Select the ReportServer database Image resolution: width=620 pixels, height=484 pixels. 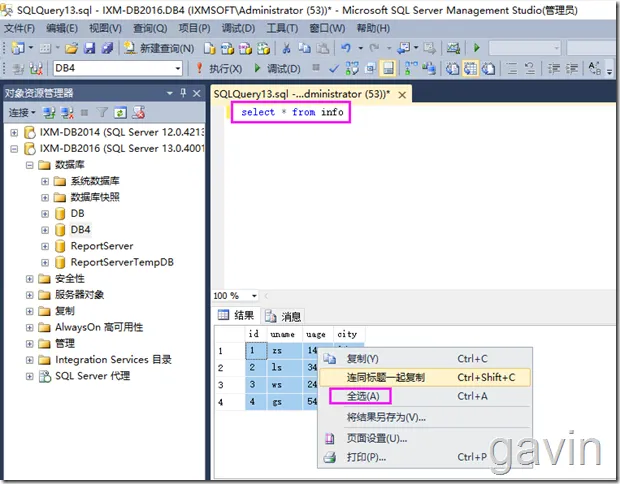coord(102,246)
